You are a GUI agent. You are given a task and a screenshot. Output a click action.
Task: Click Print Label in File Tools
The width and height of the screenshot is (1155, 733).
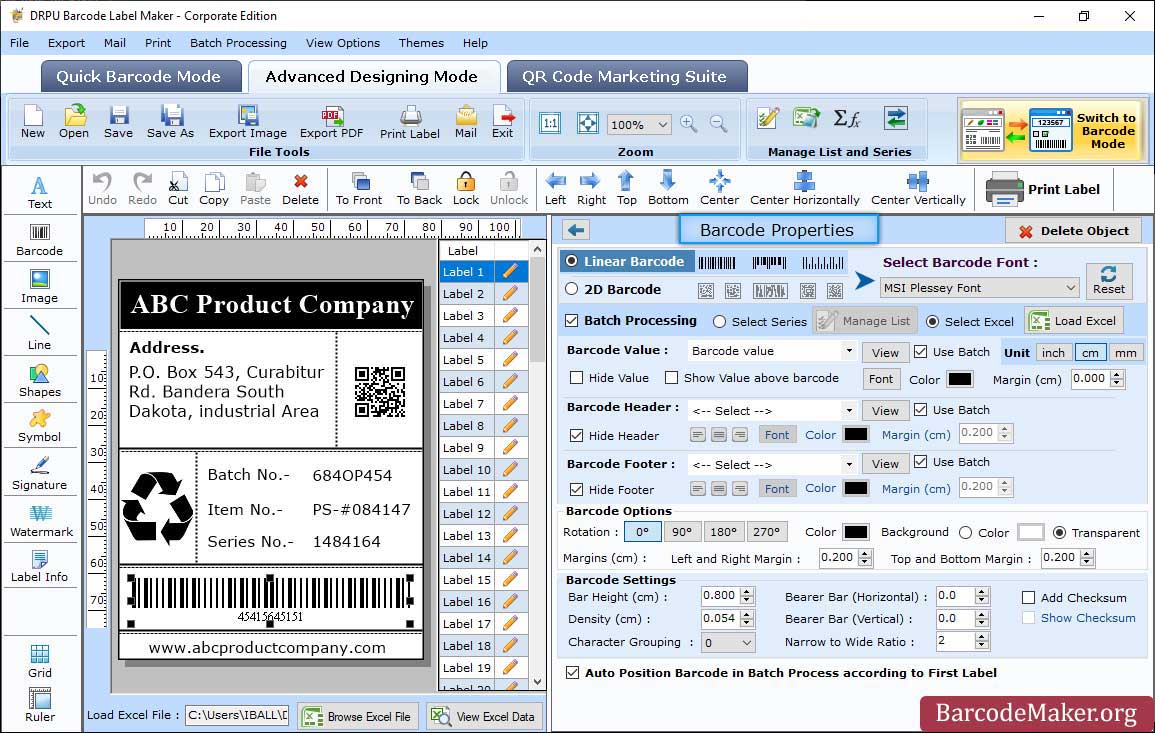point(410,122)
